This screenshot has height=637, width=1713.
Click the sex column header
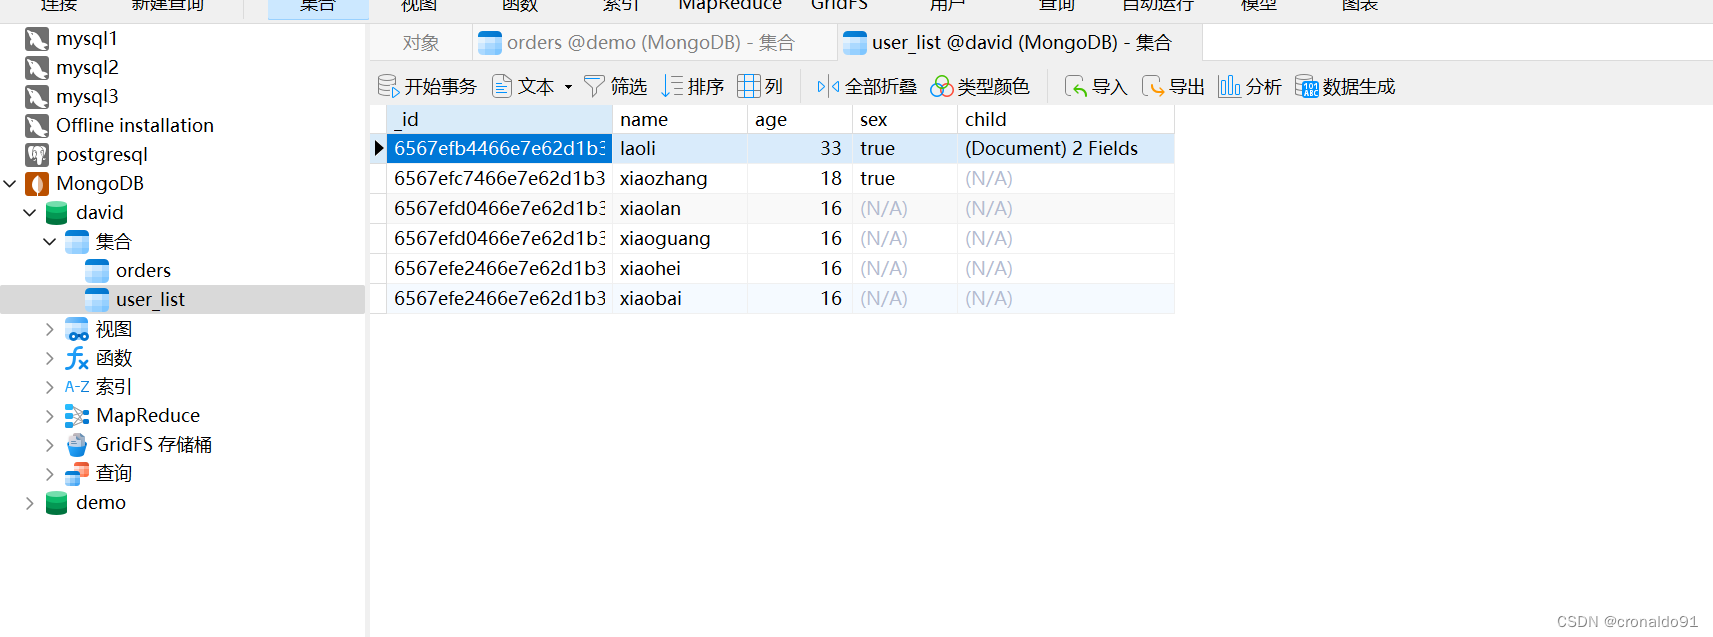[x=905, y=119]
